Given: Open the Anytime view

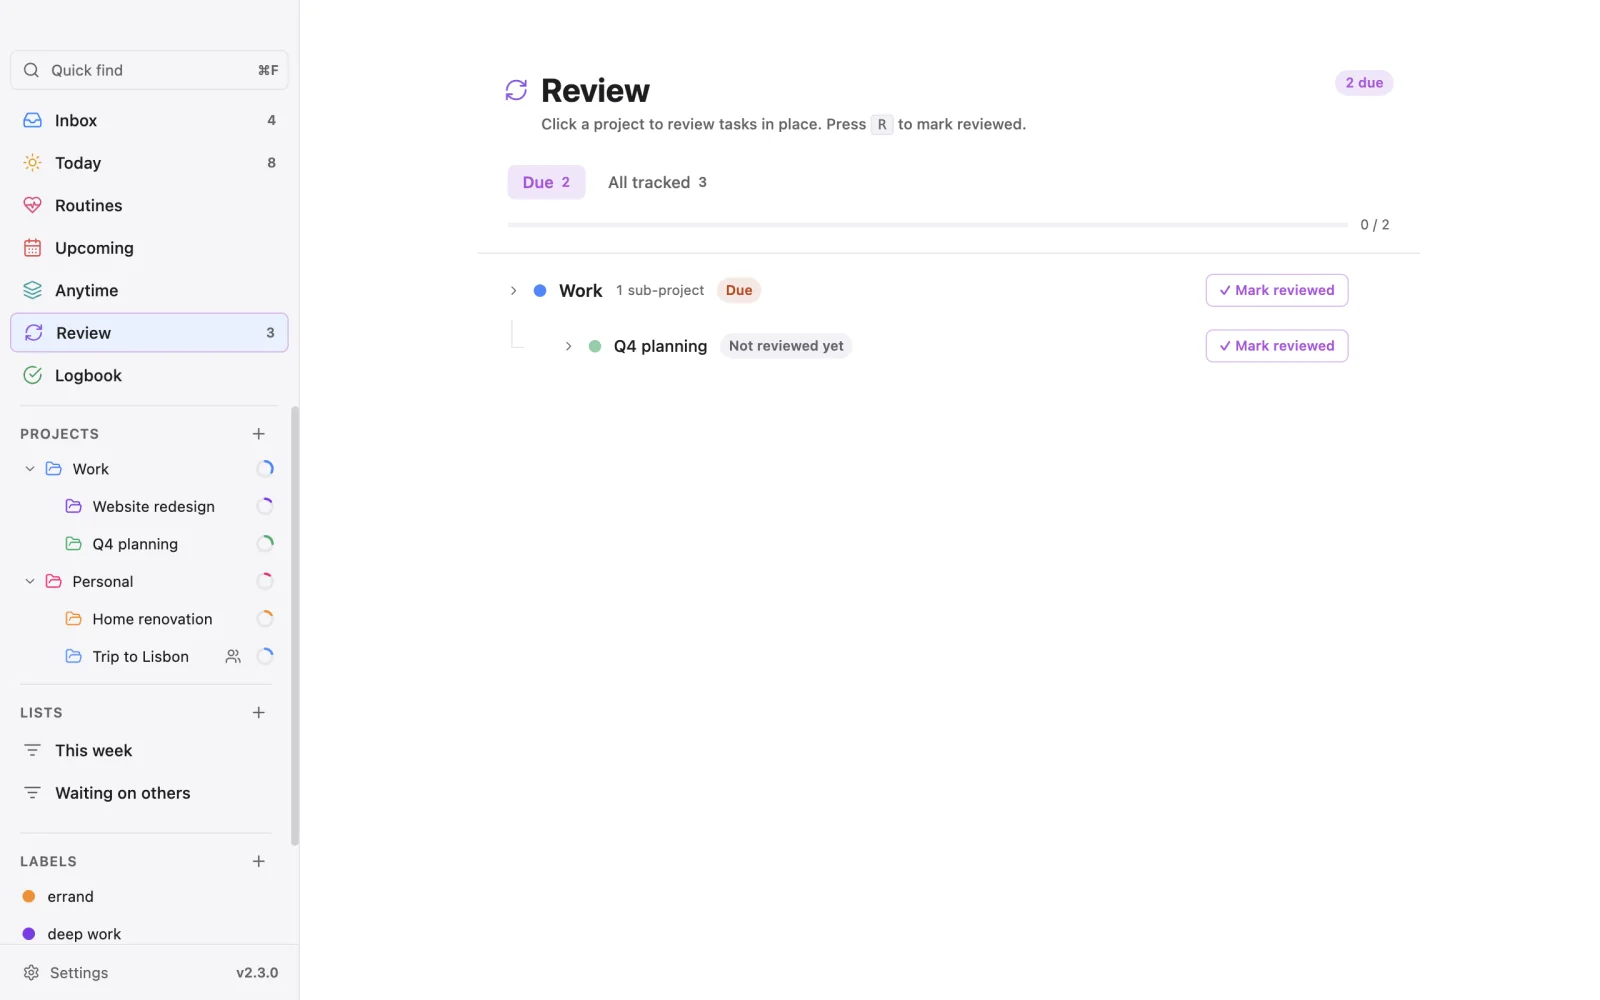Looking at the screenshot, I should click(149, 290).
